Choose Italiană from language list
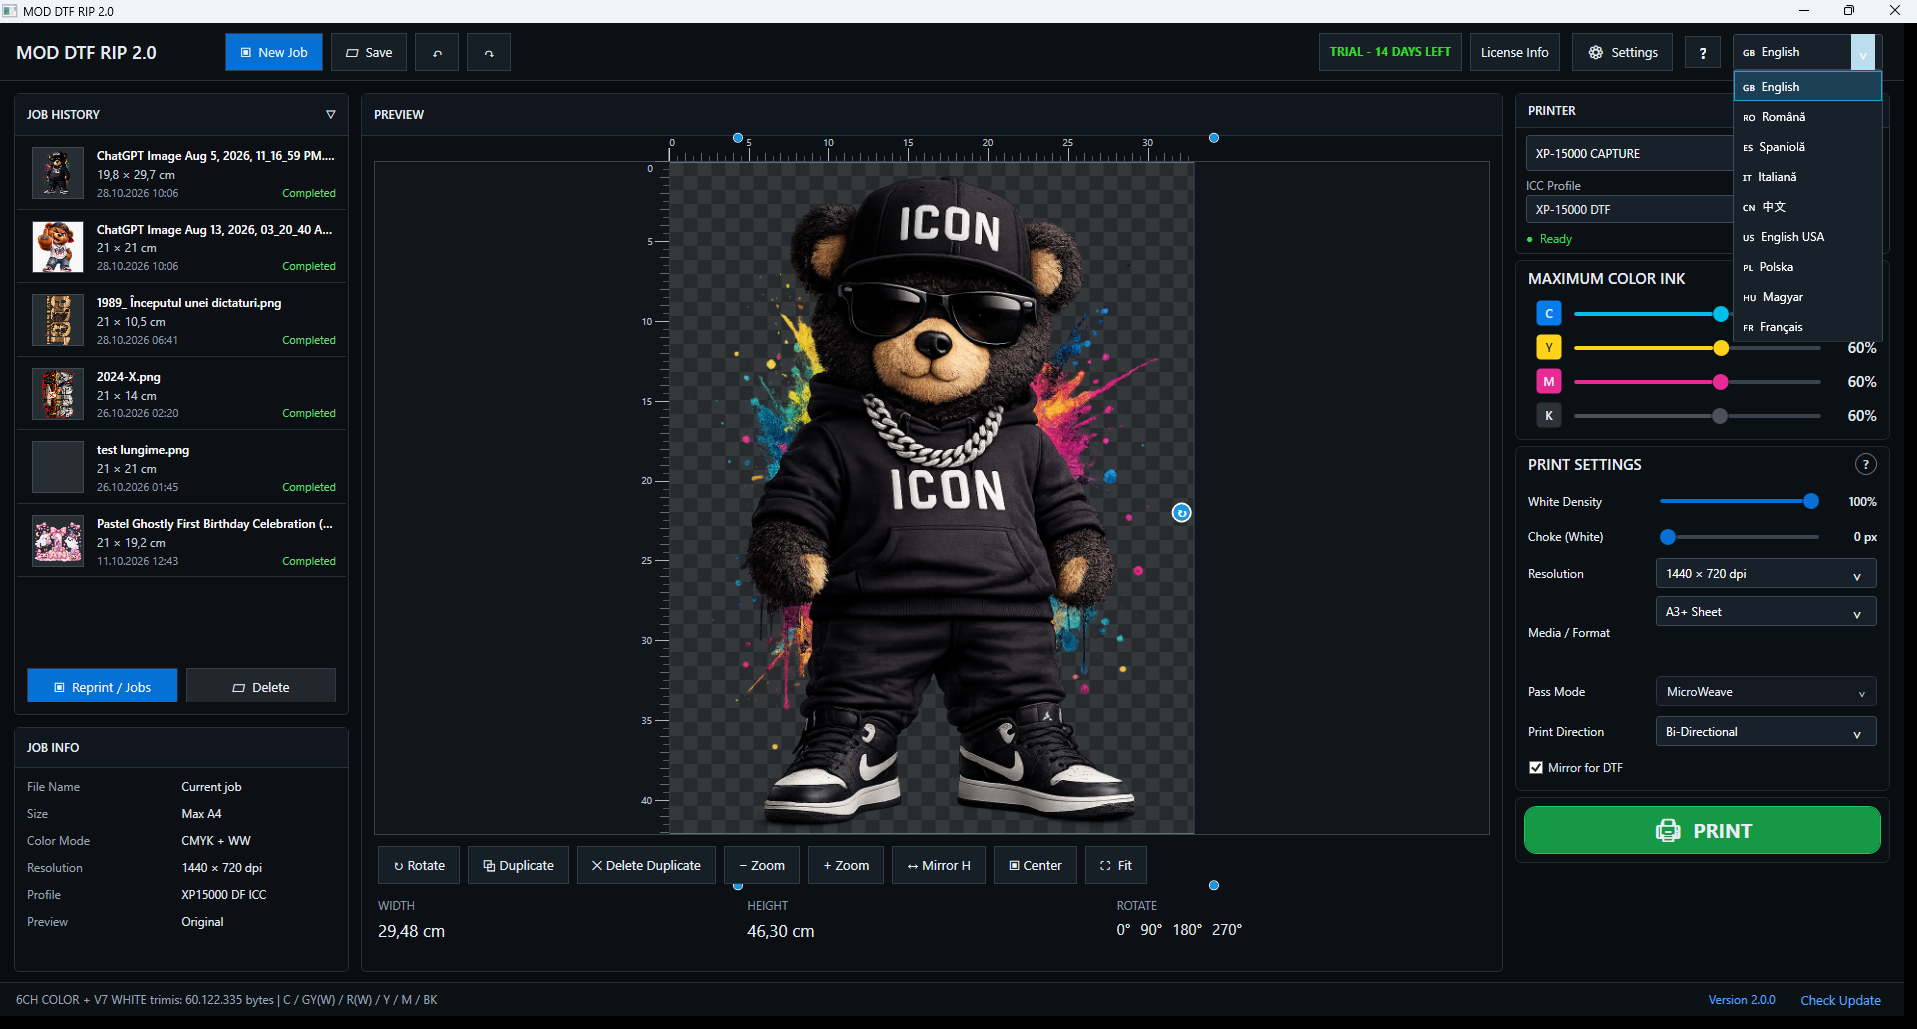1917x1029 pixels. tap(1808, 177)
